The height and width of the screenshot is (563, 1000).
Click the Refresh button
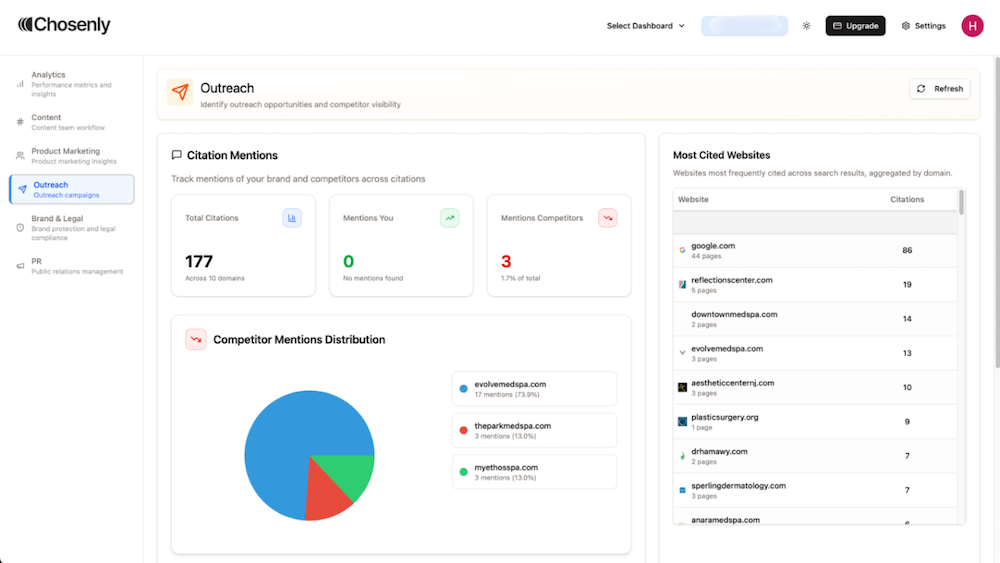point(939,89)
